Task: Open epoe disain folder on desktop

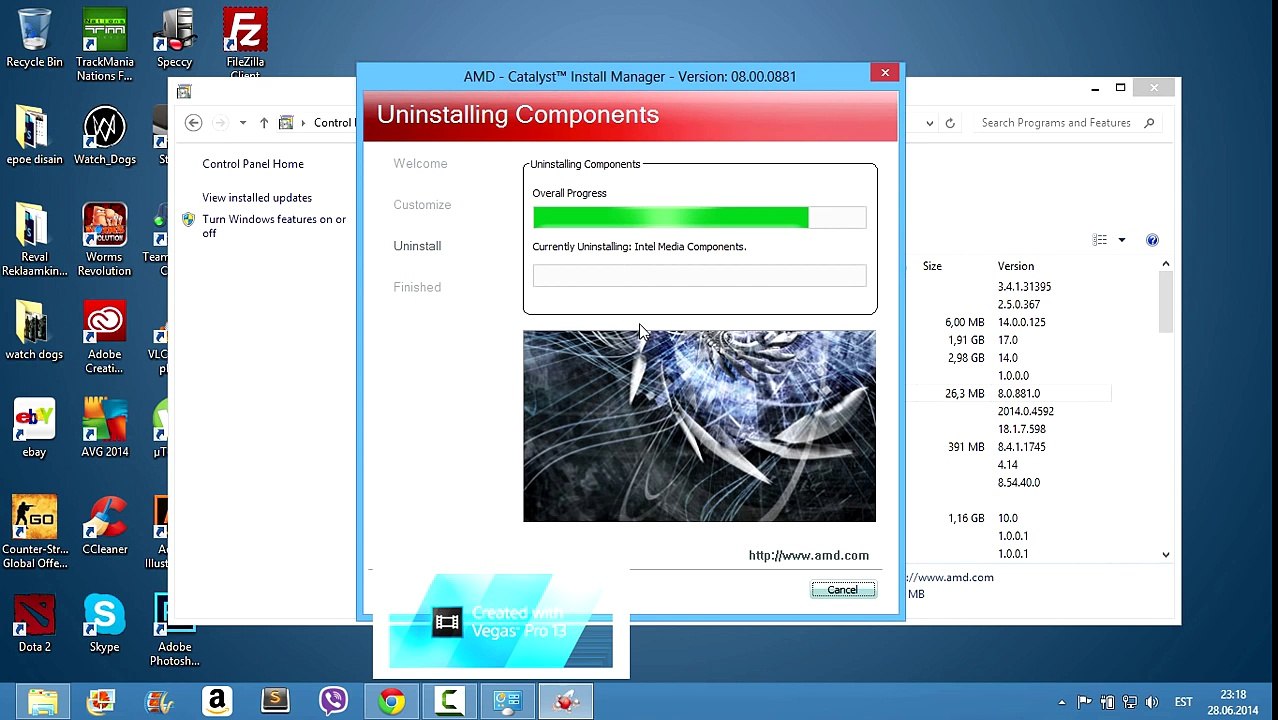Action: [x=34, y=136]
